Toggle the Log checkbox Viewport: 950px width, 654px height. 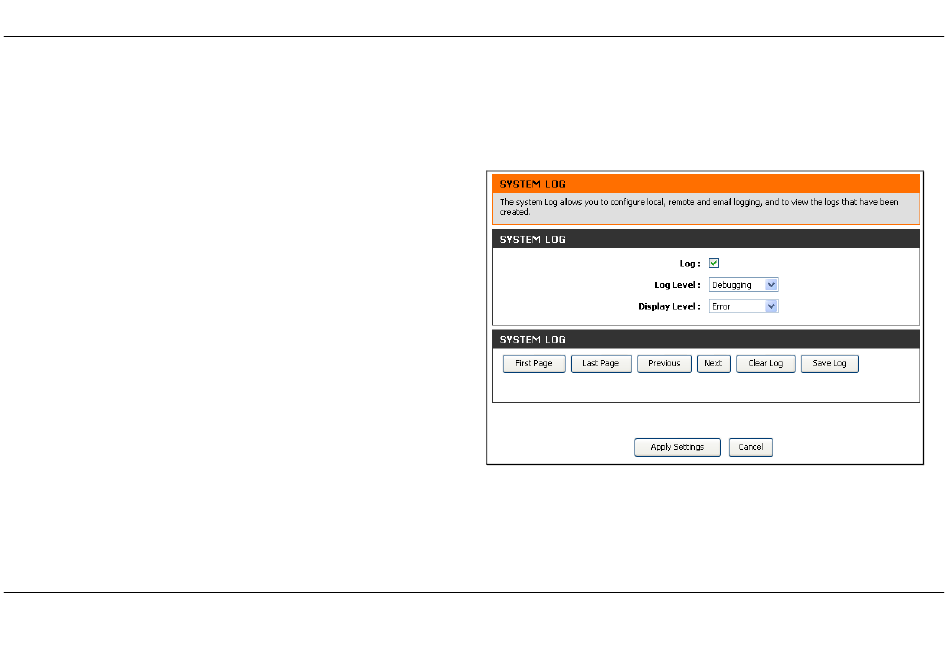pyautogui.click(x=714, y=264)
